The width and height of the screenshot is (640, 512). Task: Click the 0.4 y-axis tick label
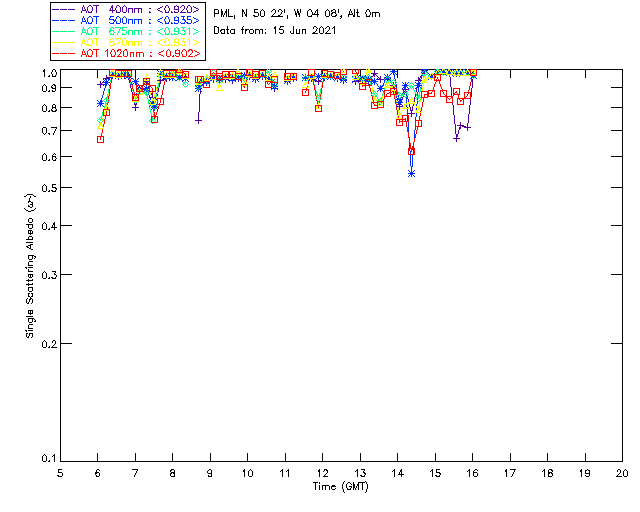pyautogui.click(x=49, y=226)
